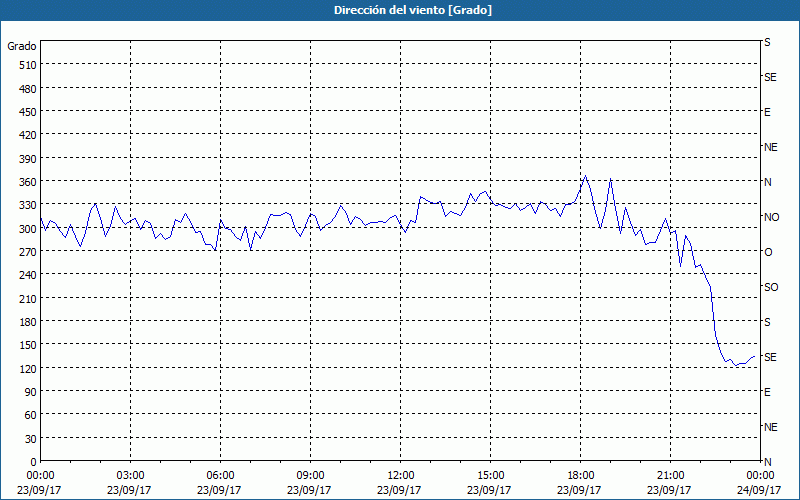Pick the 21:00 time label

pos(670,476)
